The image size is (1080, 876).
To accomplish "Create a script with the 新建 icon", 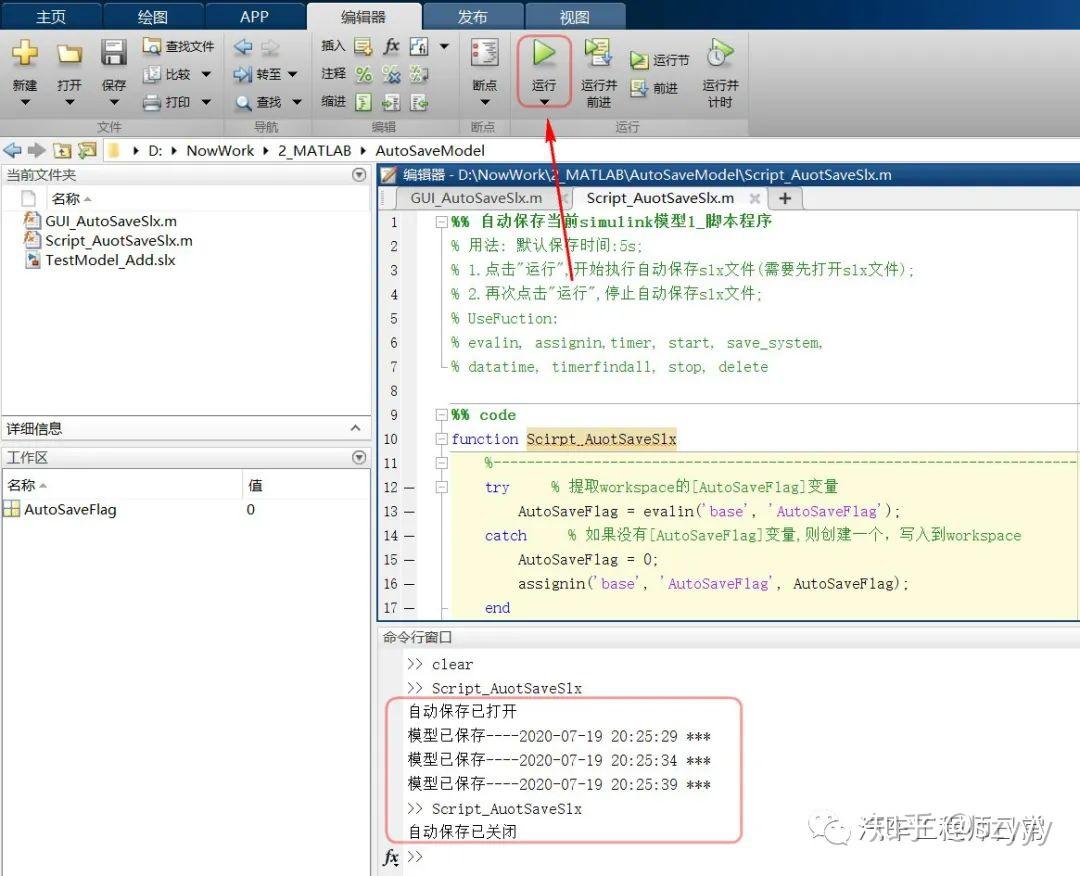I will pyautogui.click(x=23, y=55).
